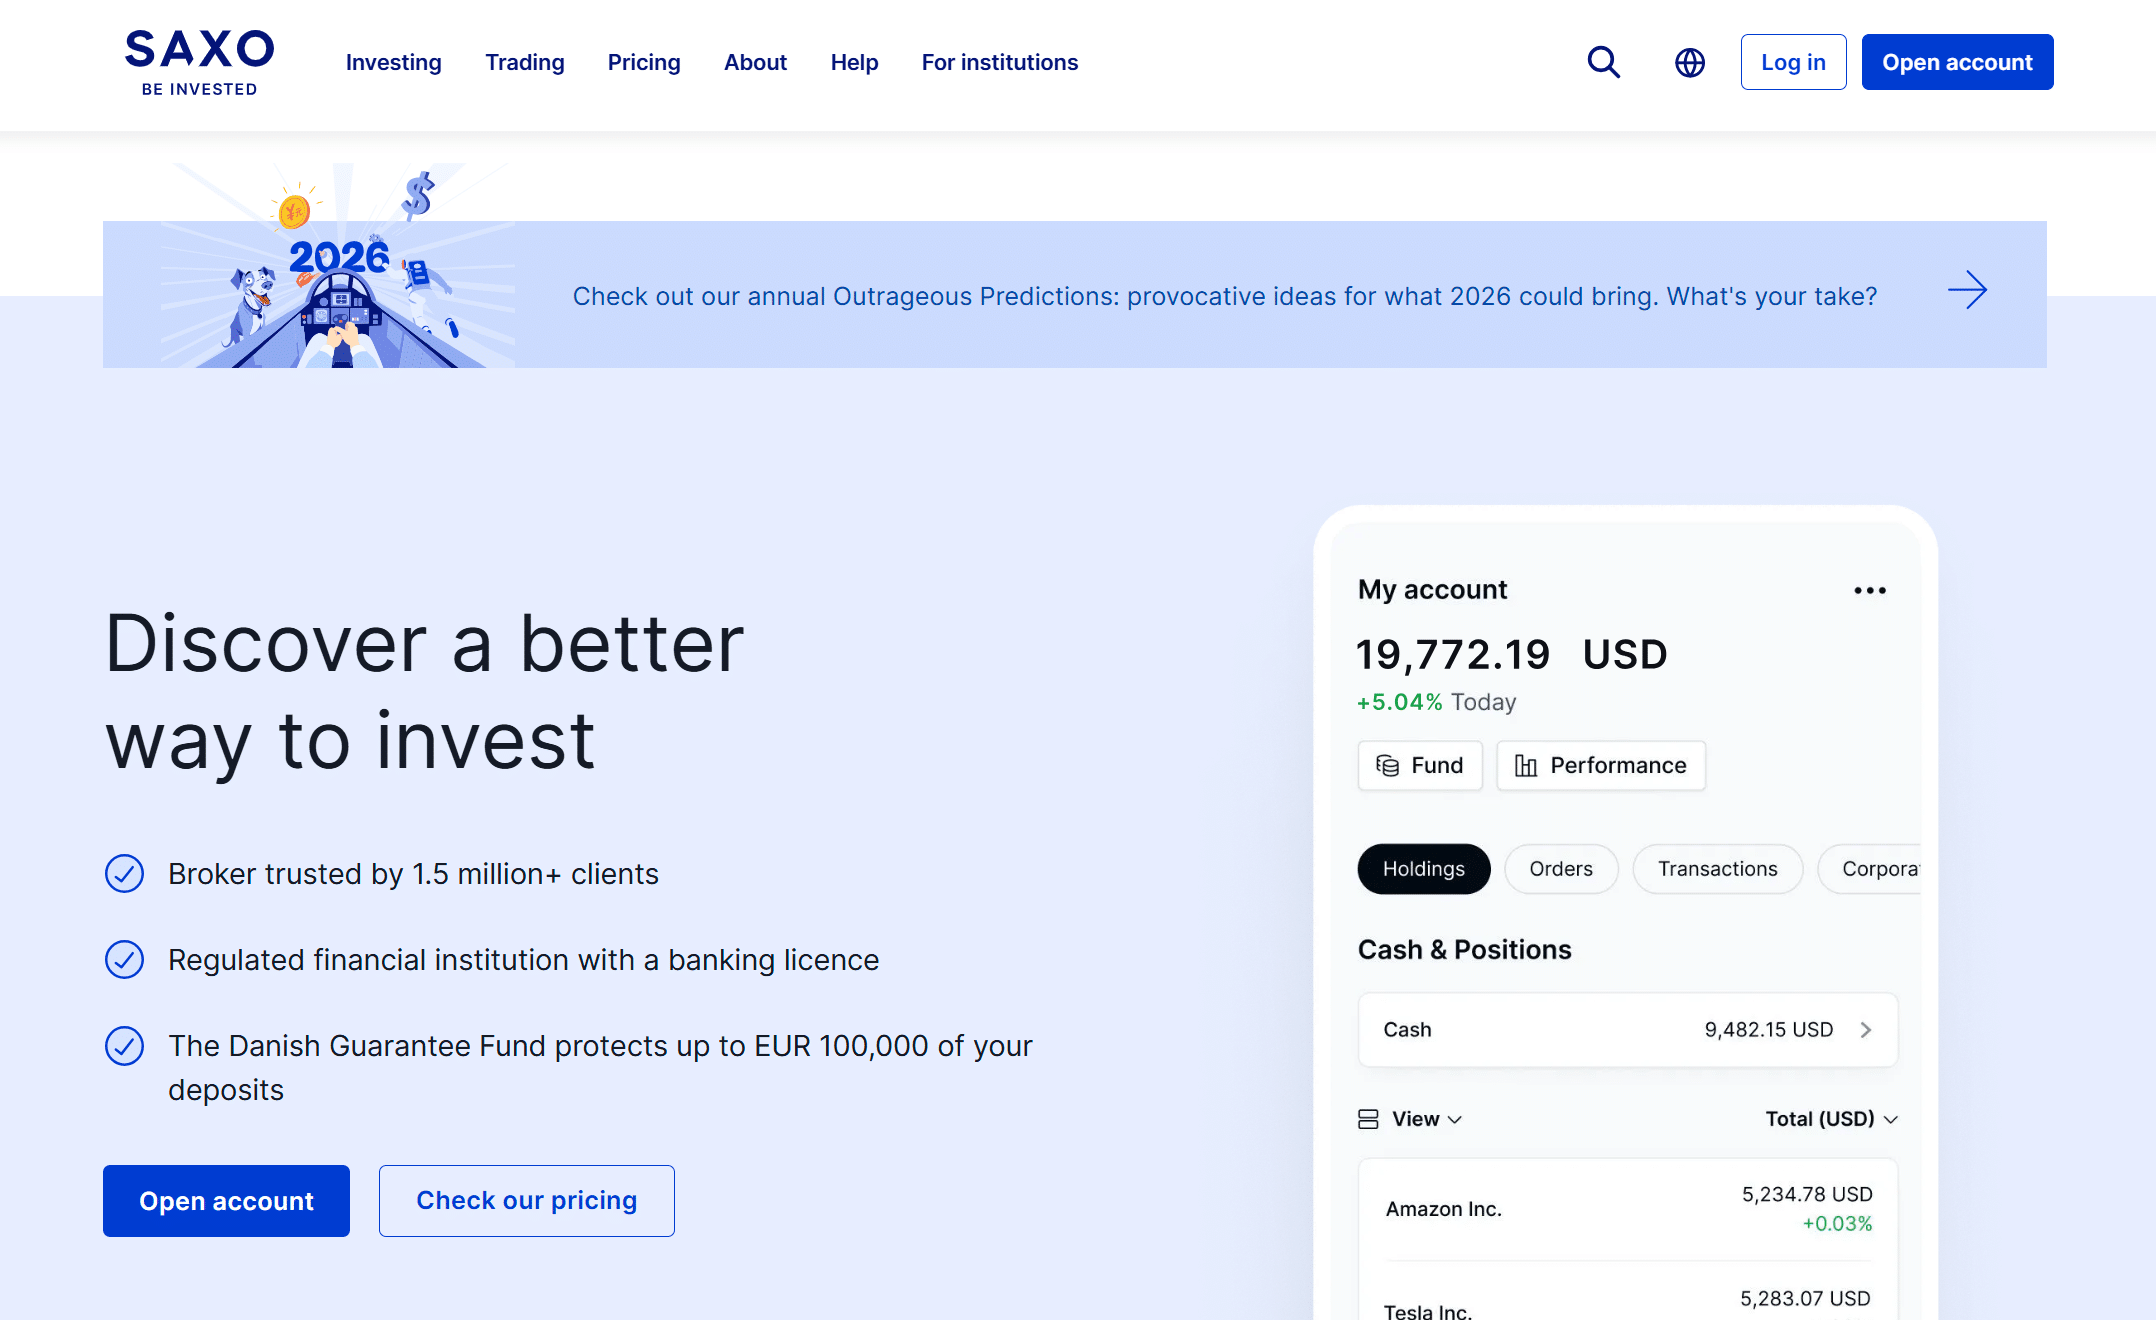Open the globe region selector
Image resolution: width=2156 pixels, height=1320 pixels.
pos(1690,62)
